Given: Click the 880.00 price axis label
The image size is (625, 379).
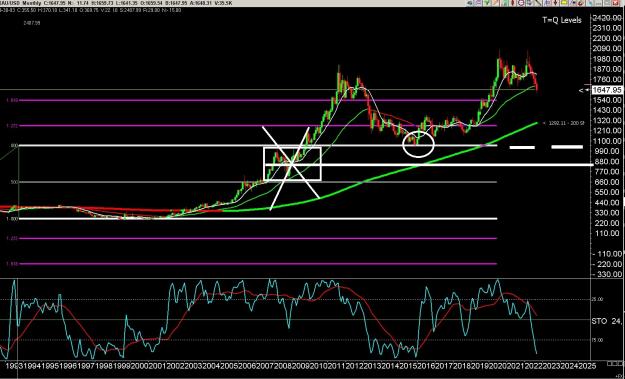Looking at the screenshot, I should click(x=607, y=161).
